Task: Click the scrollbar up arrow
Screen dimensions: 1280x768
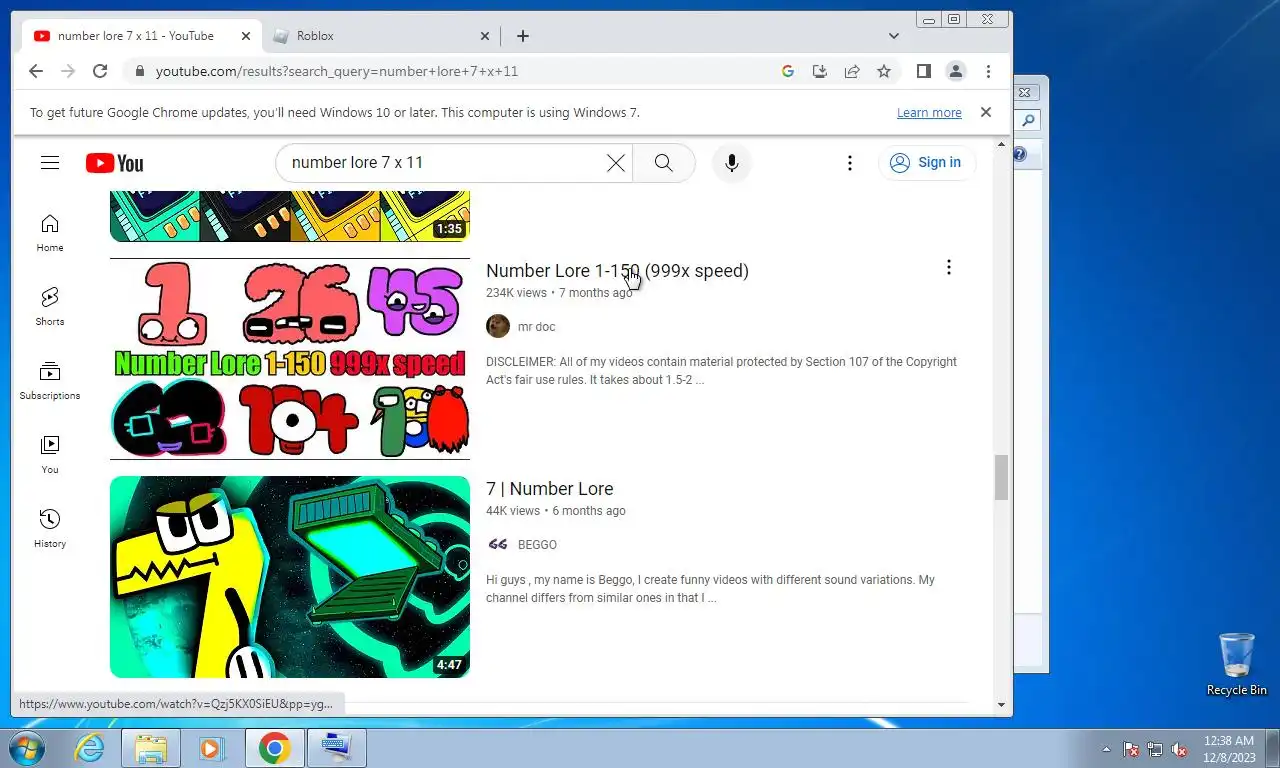Action: [x=1001, y=146]
